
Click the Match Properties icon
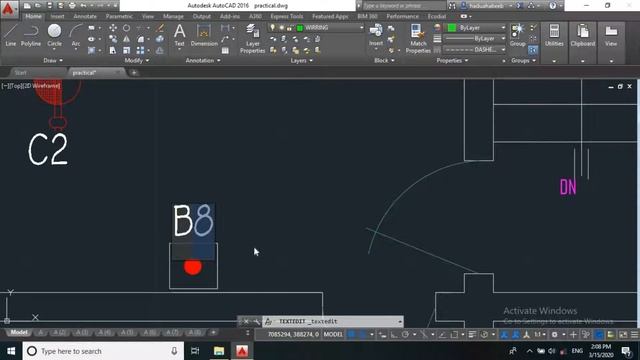coord(418,38)
